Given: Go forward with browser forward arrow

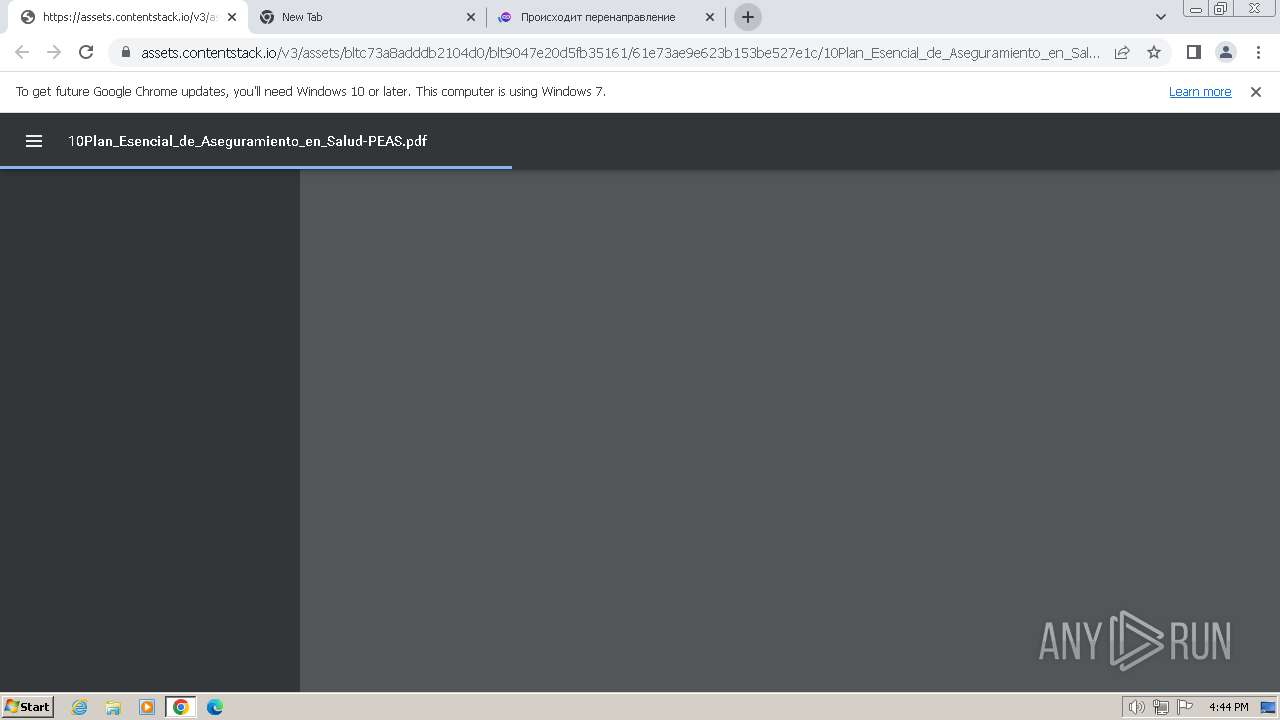Looking at the screenshot, I should (54, 52).
